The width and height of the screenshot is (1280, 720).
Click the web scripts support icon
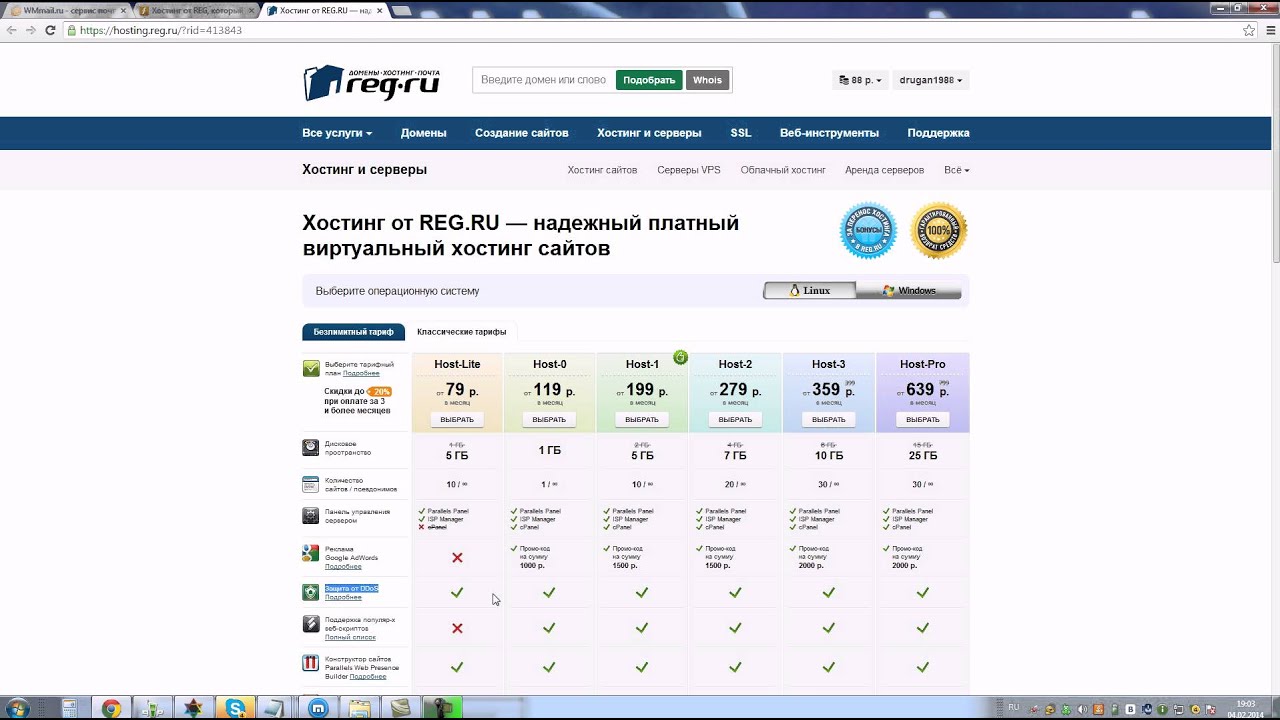point(311,624)
